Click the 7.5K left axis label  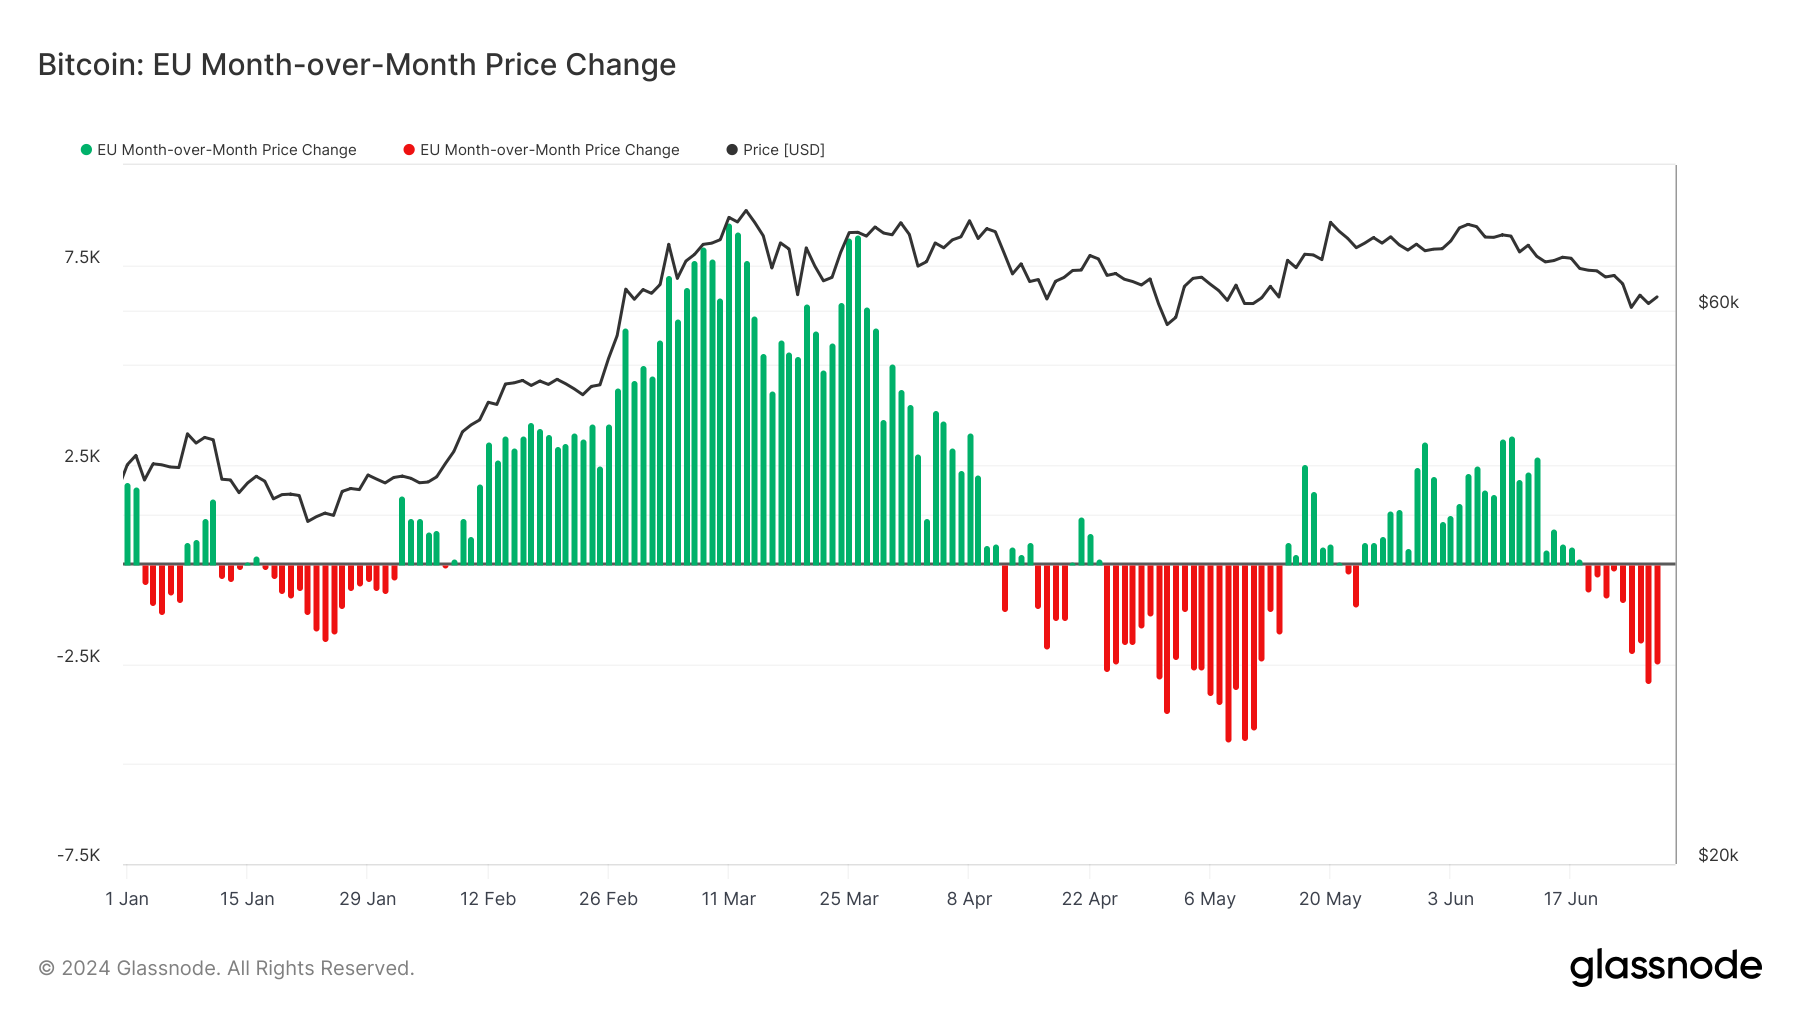[82, 258]
